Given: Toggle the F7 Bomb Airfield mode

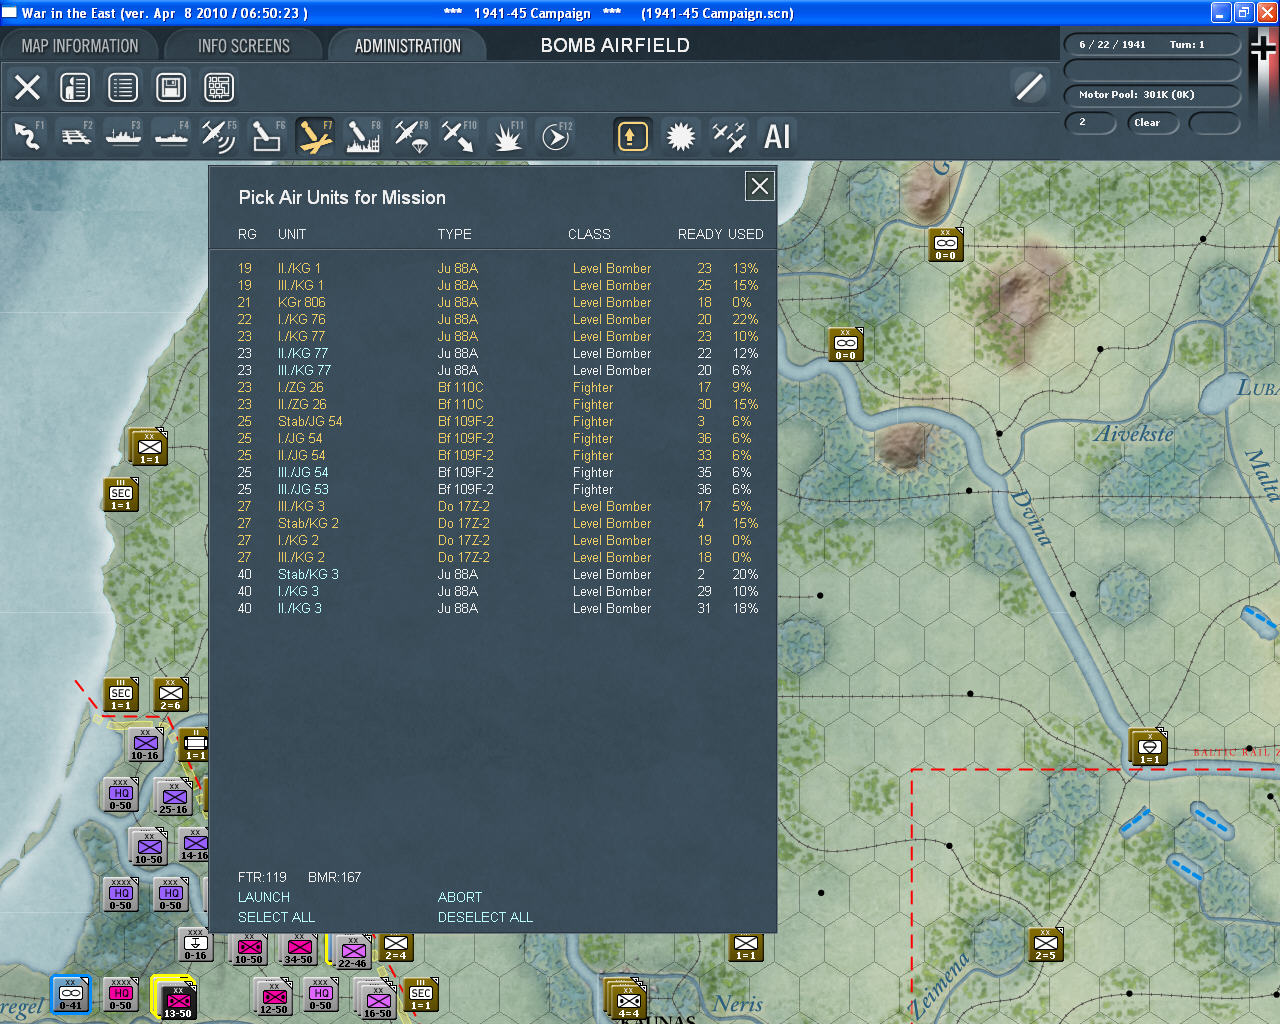Looking at the screenshot, I should click(315, 136).
